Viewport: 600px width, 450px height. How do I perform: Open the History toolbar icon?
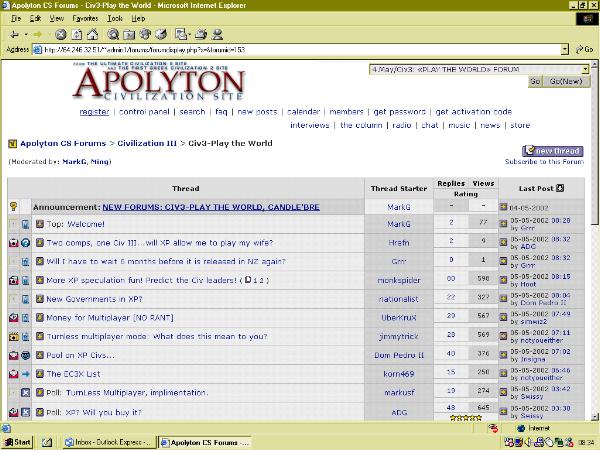coord(161,35)
